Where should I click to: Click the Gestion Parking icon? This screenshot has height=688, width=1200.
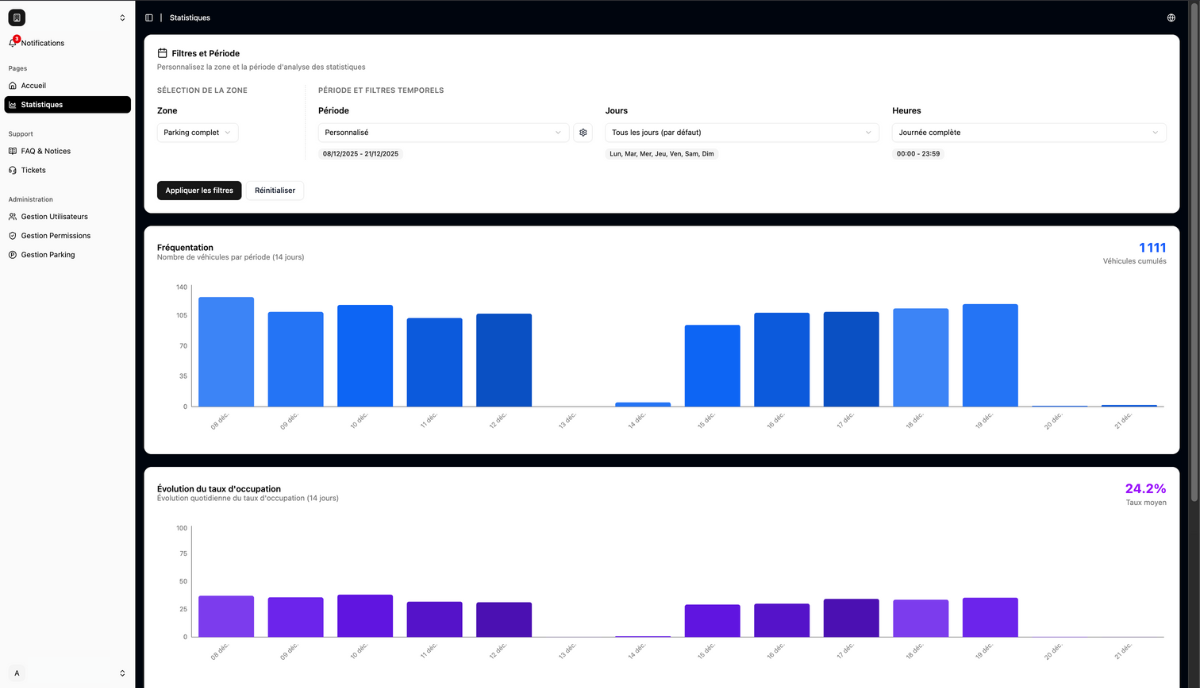coord(13,254)
